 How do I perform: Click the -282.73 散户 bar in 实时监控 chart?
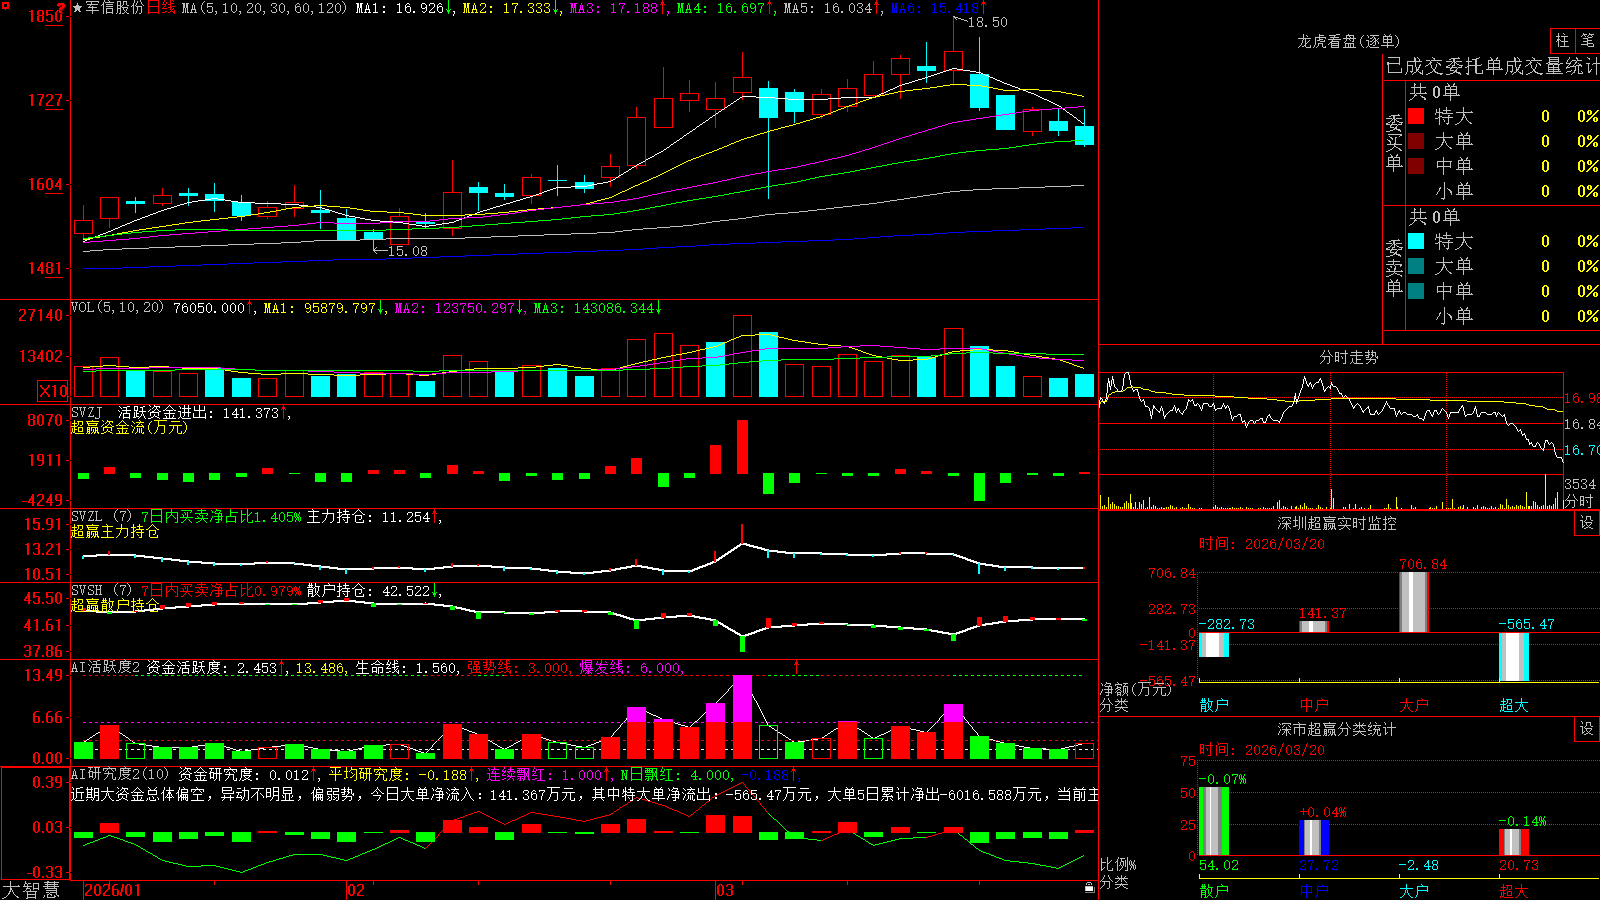pyautogui.click(x=1214, y=645)
